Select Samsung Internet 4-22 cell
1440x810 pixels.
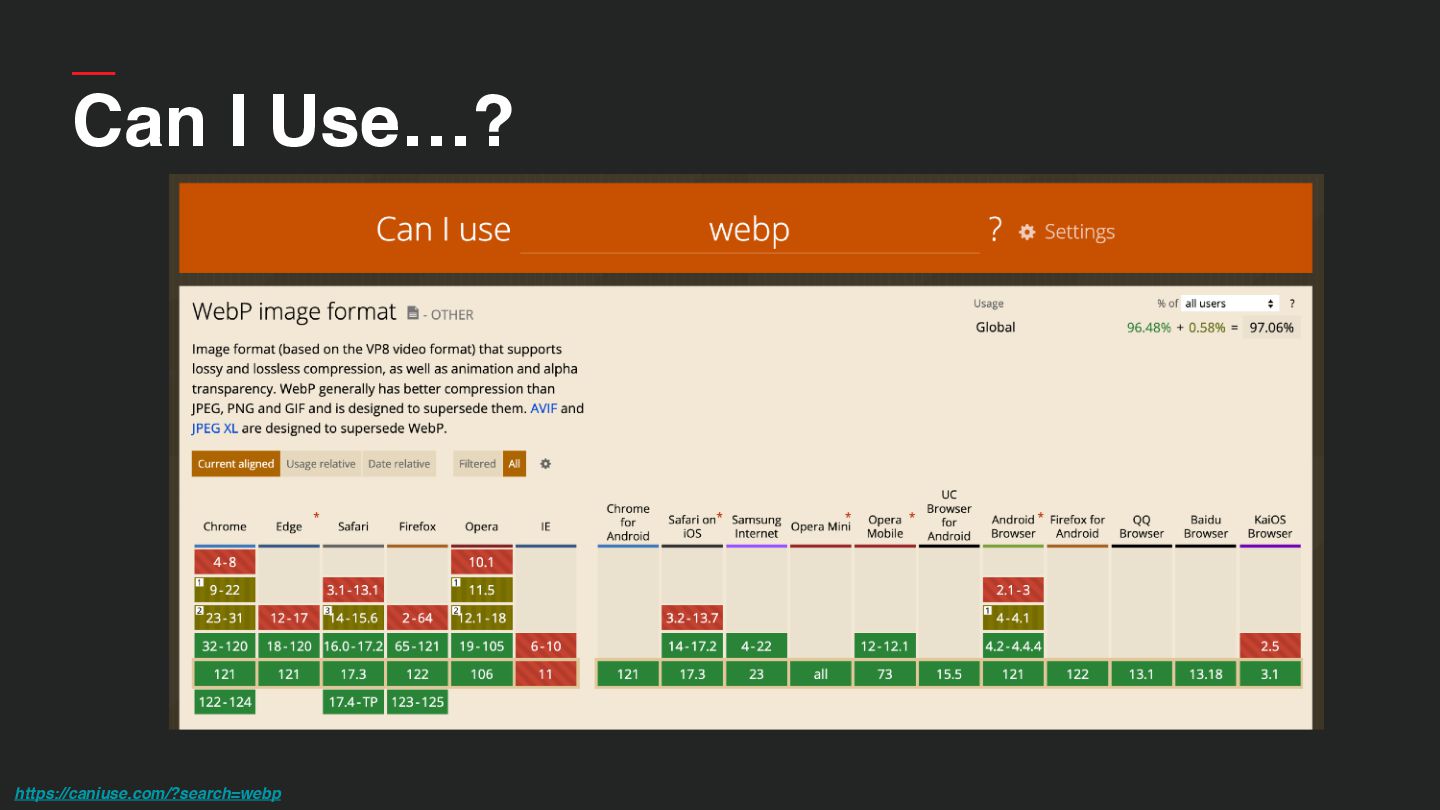(x=756, y=646)
